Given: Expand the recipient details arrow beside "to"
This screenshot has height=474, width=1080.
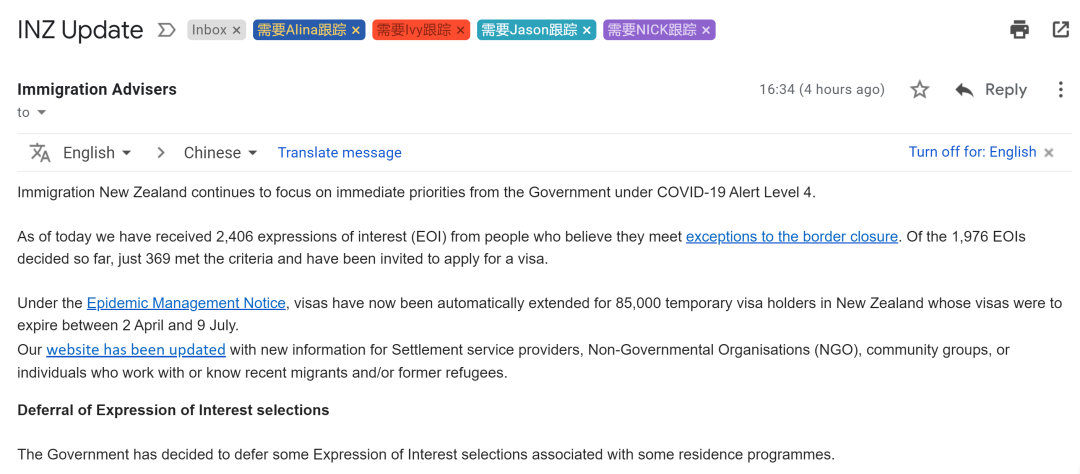Looking at the screenshot, I should pos(42,113).
